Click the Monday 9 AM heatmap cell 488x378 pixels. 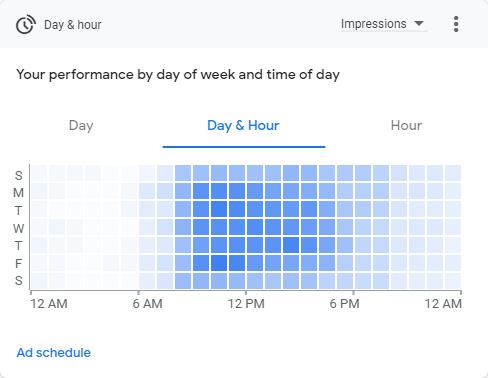[x=201, y=191]
